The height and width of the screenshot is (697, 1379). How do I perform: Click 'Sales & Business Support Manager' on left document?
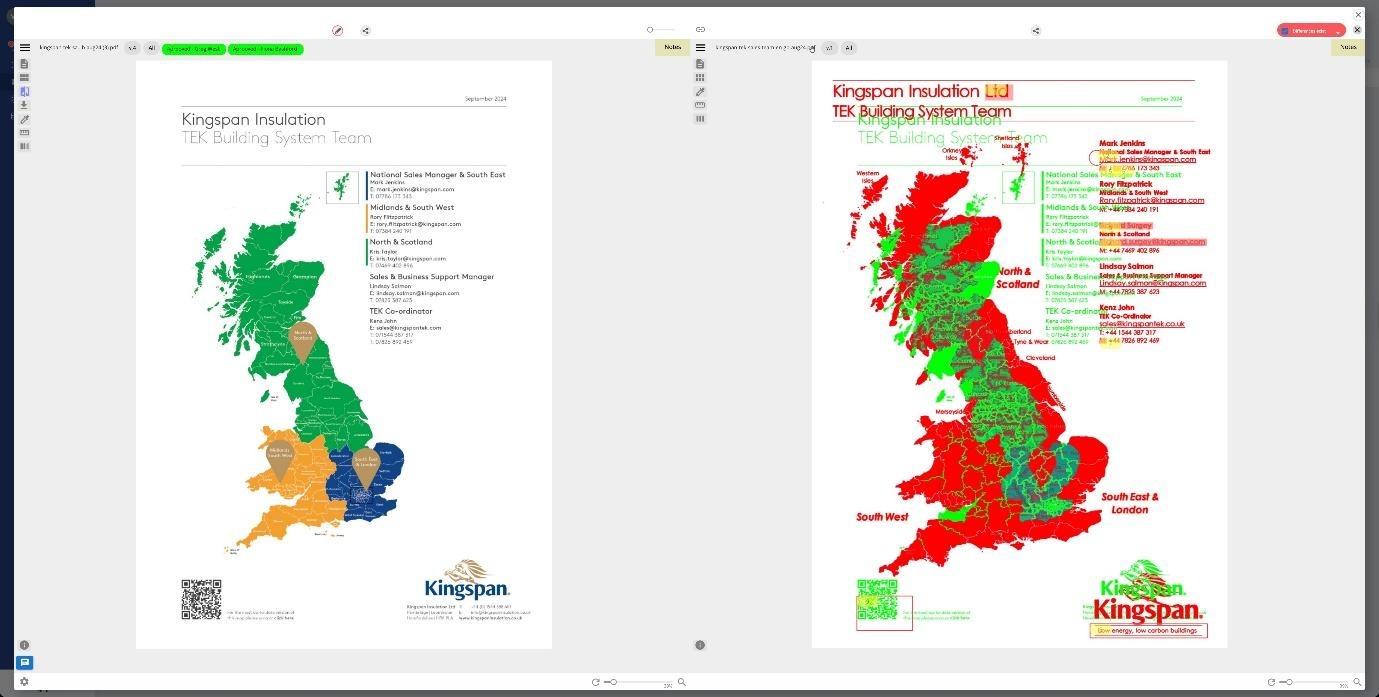432,276
